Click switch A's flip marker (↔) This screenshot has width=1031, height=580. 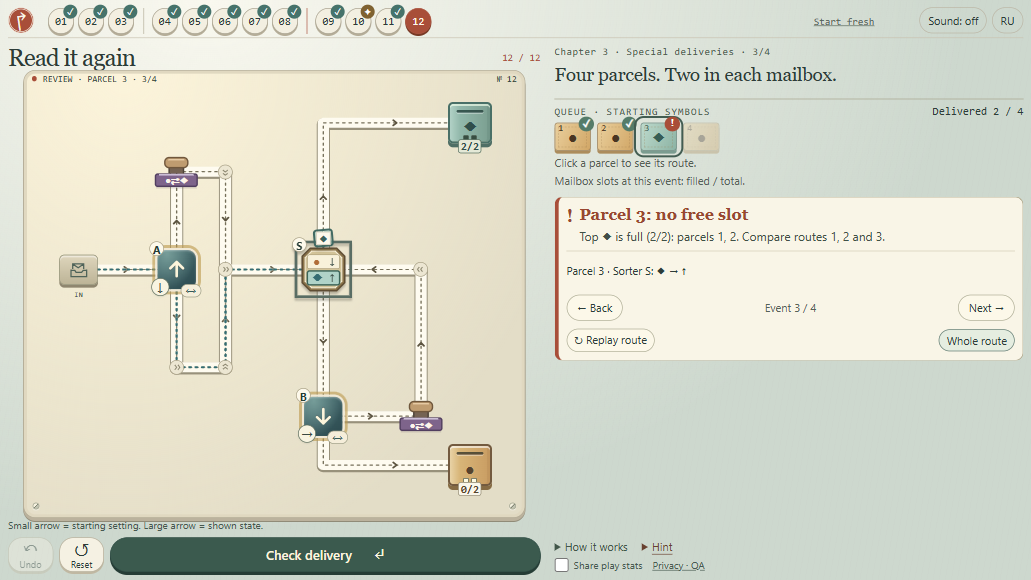point(190,291)
